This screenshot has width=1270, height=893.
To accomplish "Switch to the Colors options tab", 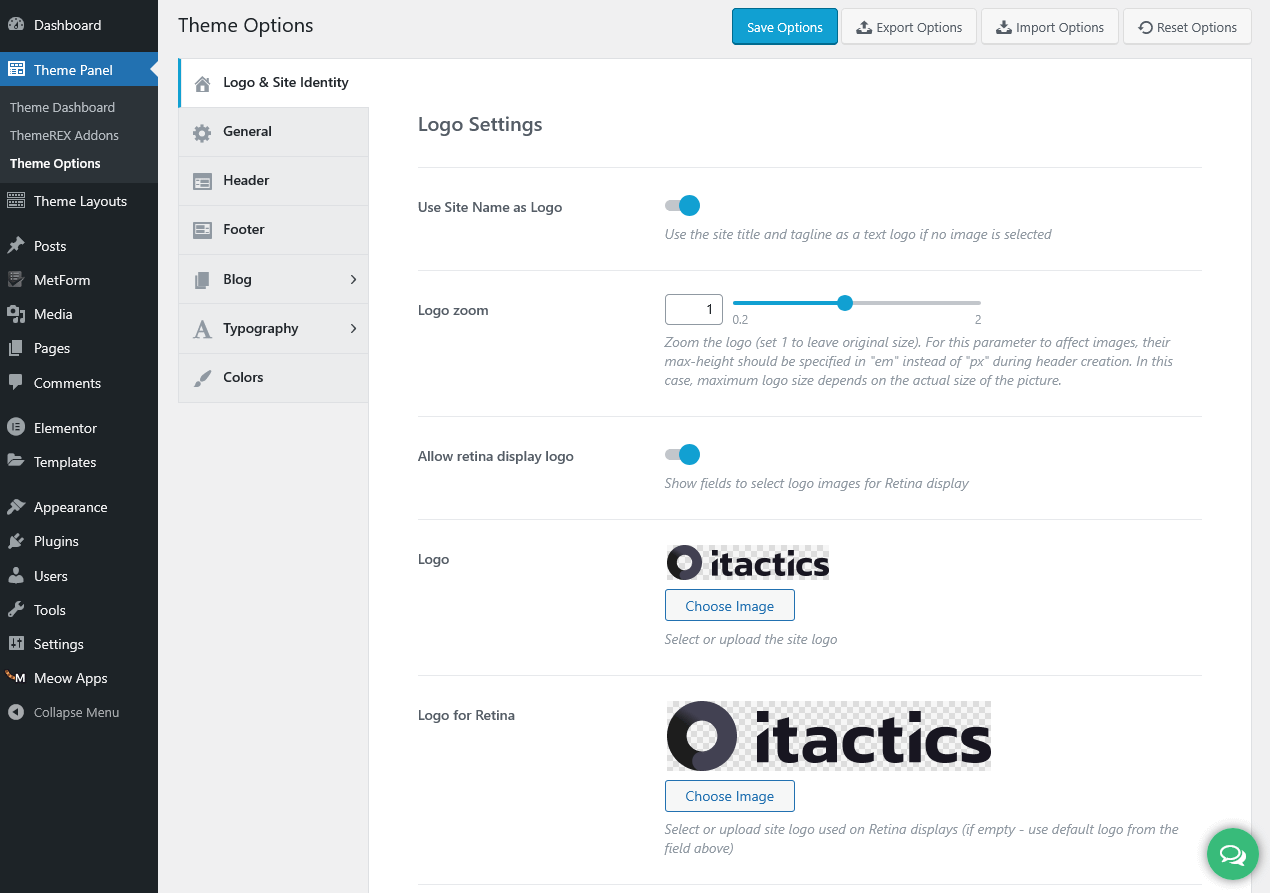I will (x=274, y=378).
